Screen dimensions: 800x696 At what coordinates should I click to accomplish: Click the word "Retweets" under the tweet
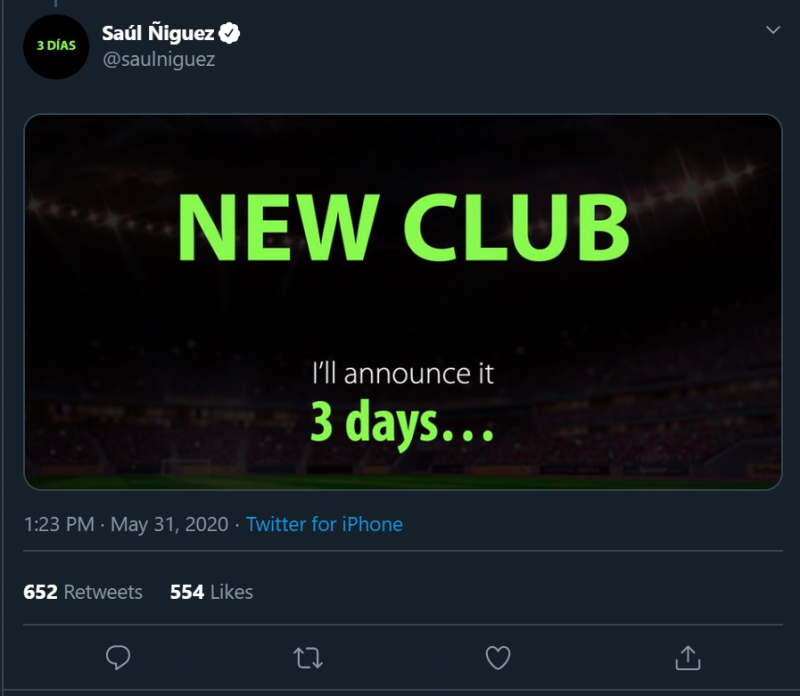[x=103, y=592]
